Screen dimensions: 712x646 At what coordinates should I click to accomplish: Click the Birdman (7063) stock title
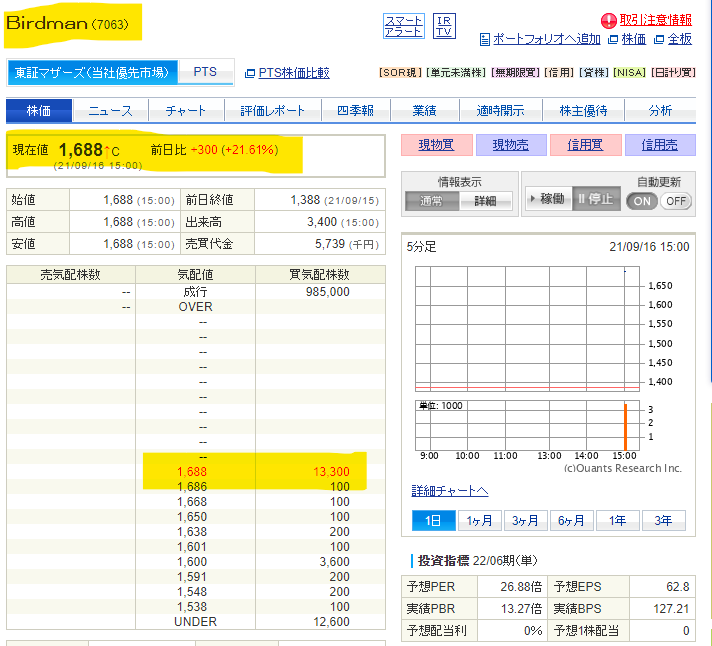(x=67, y=23)
